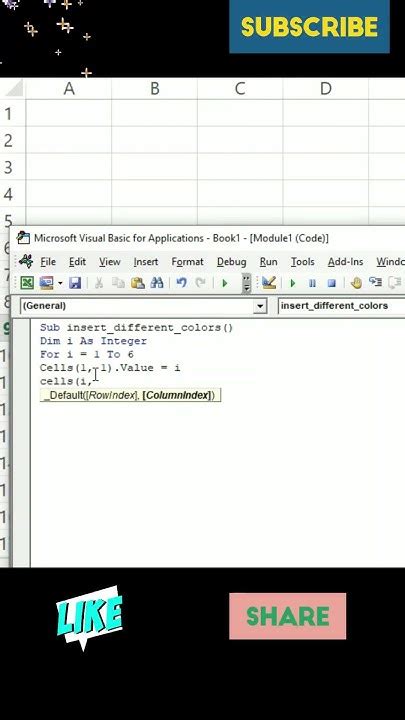405x720 pixels.
Task: Click the margin indicator bar left of code
Action: tap(21, 443)
